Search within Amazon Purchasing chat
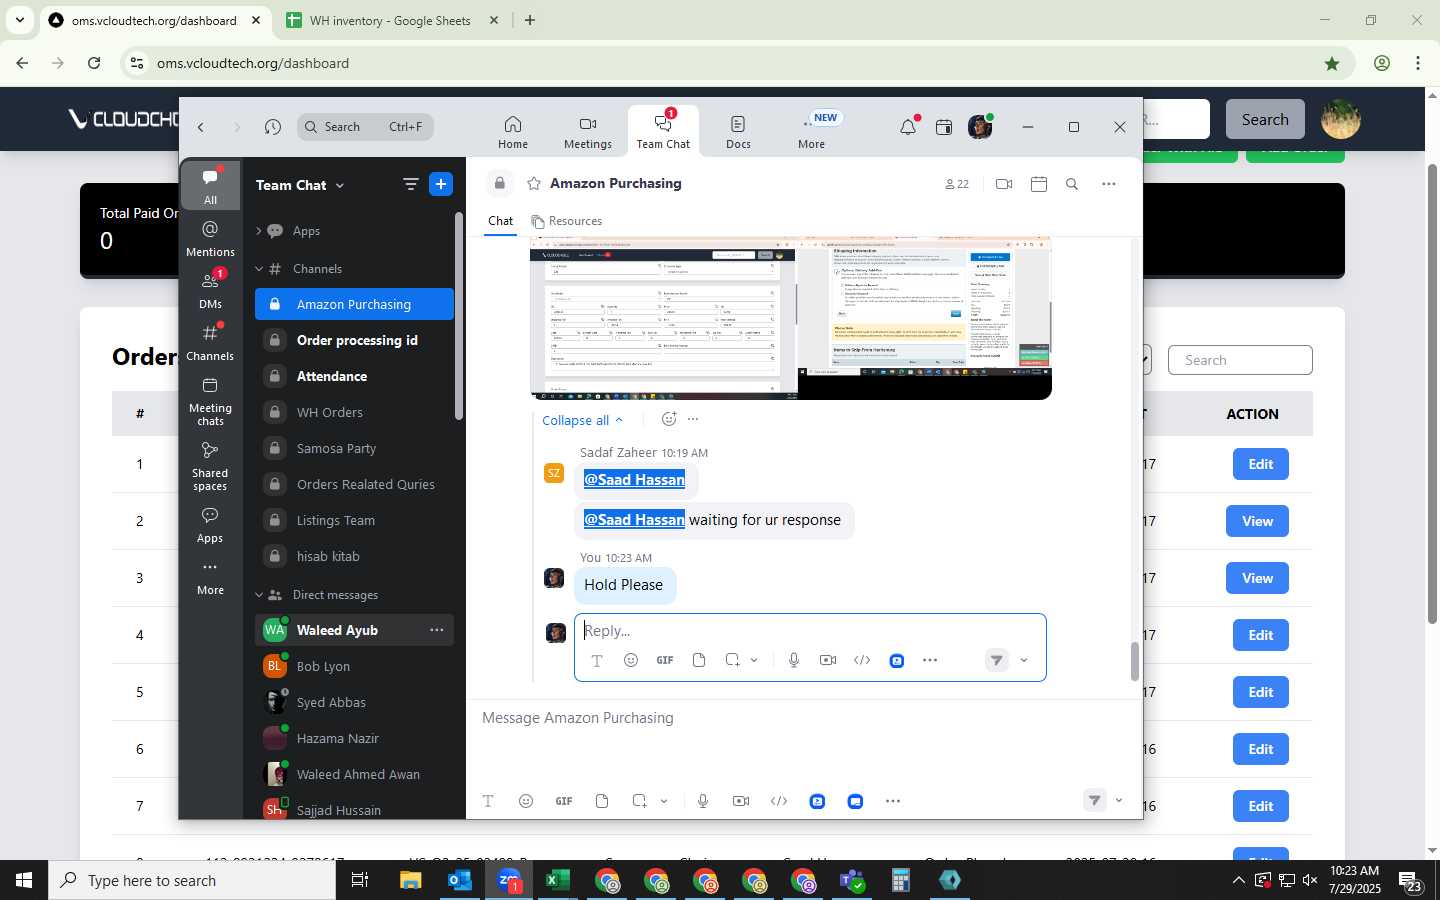1440x900 pixels. click(1072, 184)
